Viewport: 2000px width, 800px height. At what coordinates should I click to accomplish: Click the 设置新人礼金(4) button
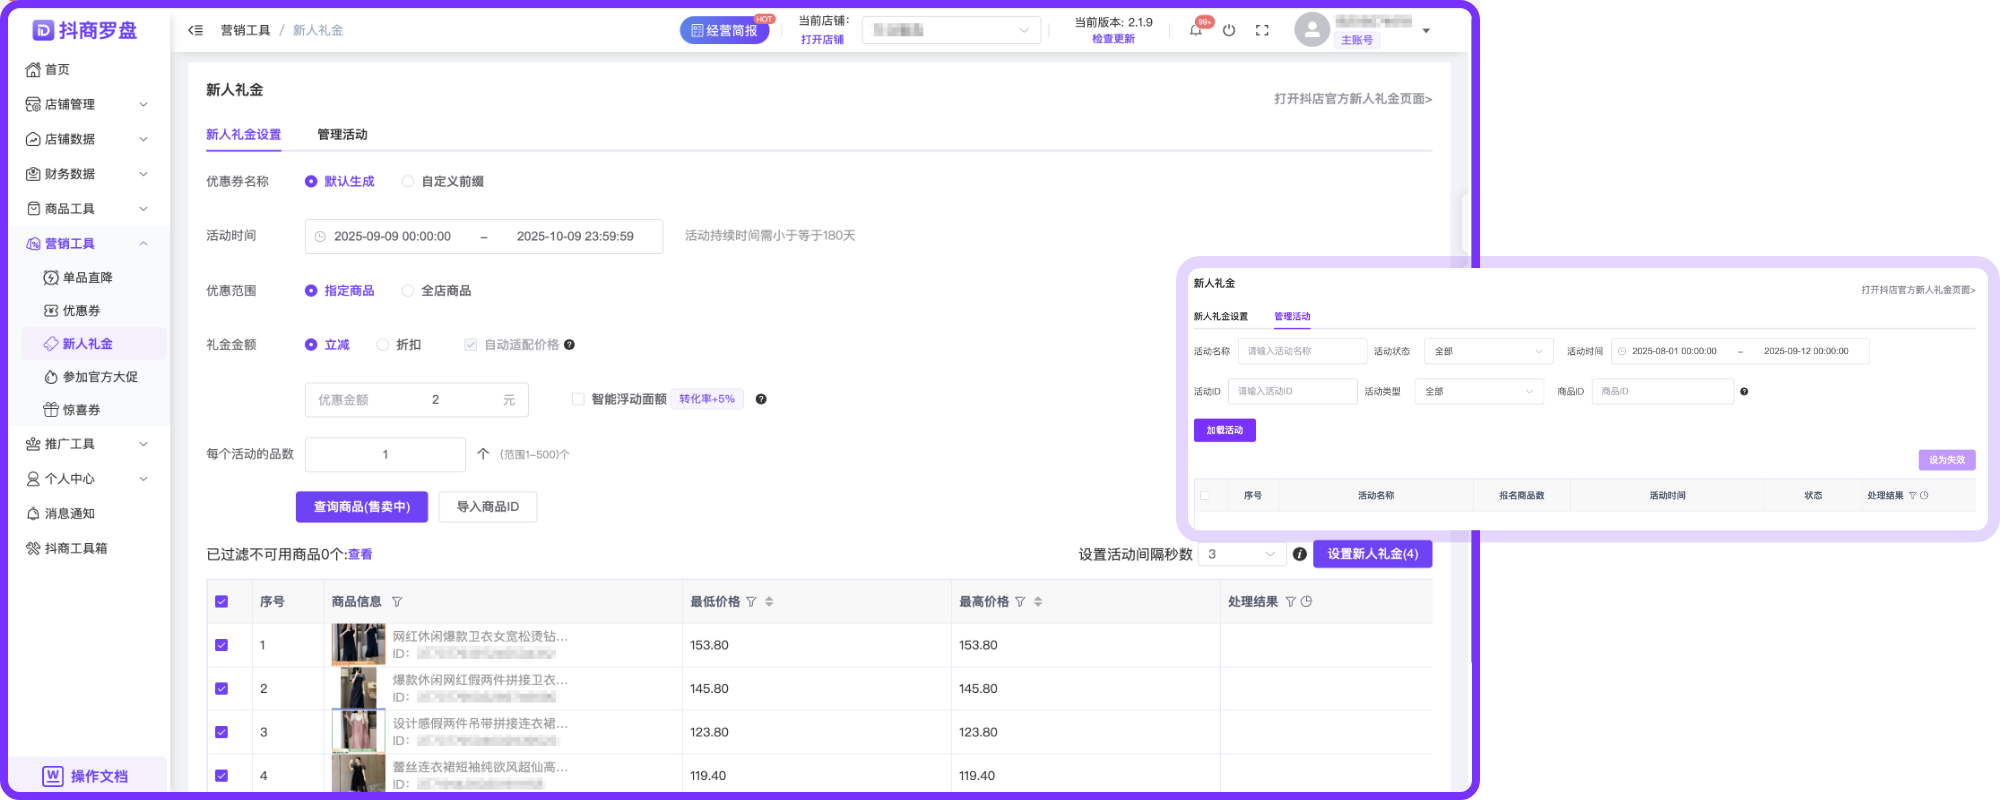(1372, 554)
